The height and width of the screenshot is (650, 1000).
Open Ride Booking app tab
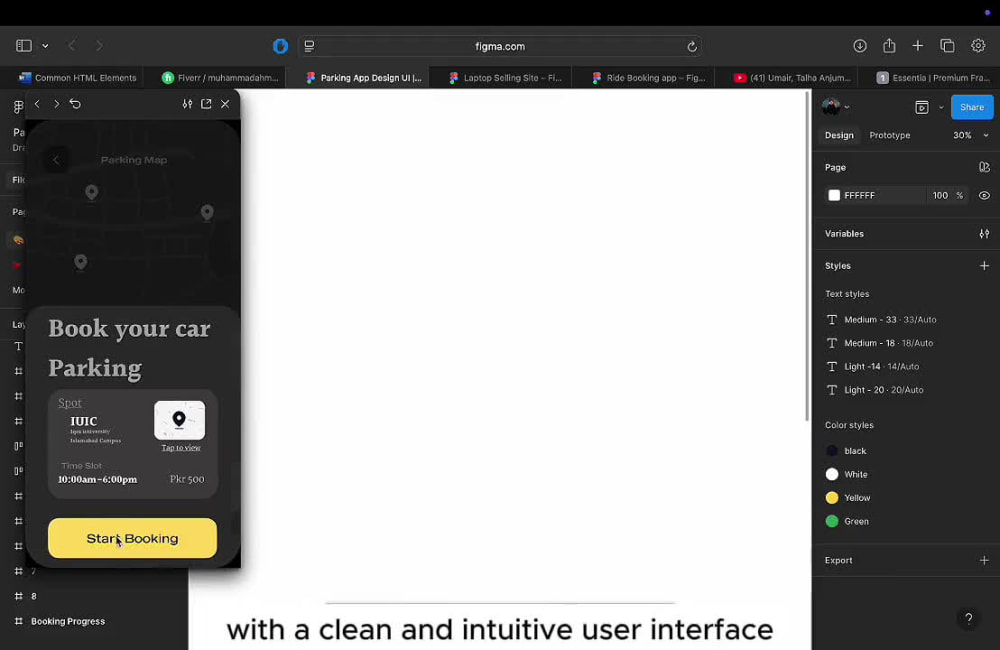pos(649,78)
